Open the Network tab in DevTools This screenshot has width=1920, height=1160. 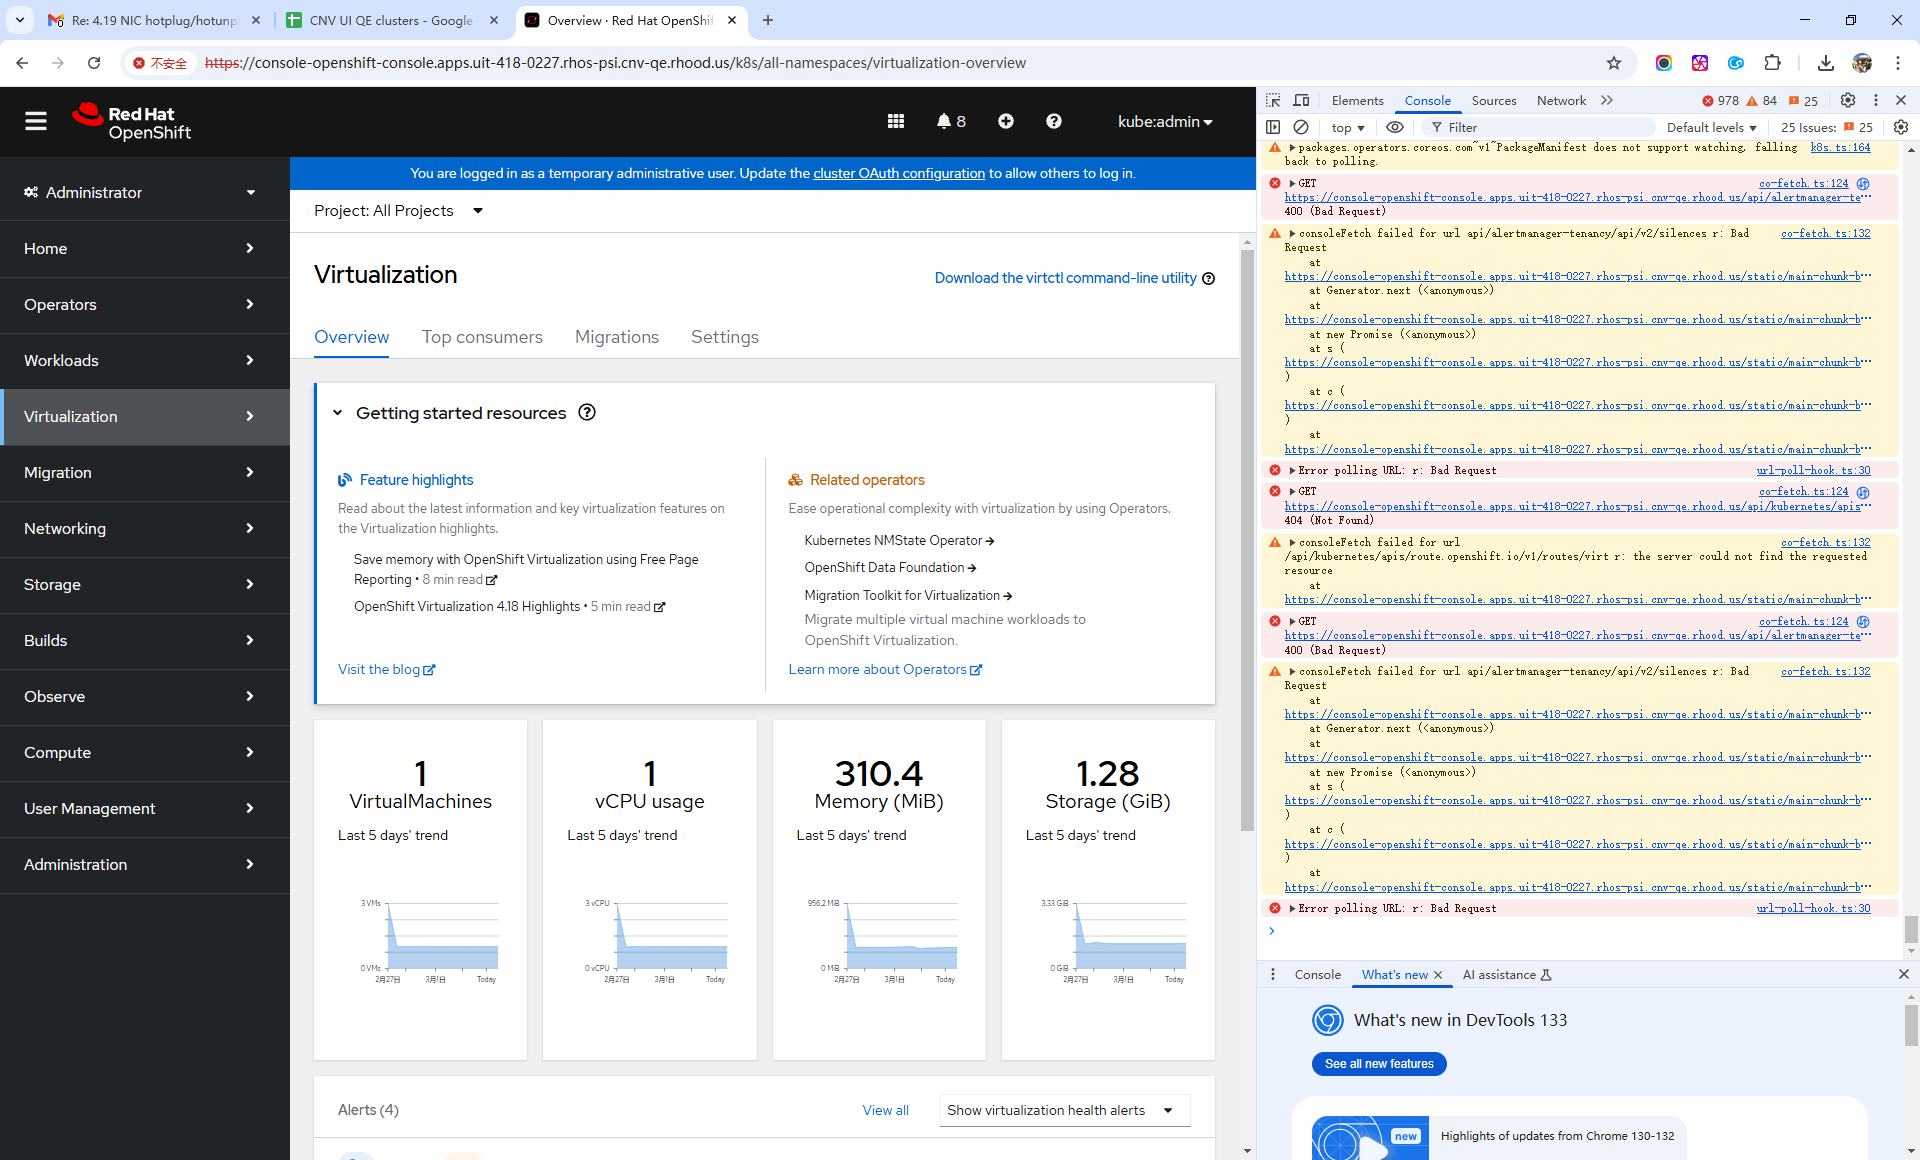1560,100
